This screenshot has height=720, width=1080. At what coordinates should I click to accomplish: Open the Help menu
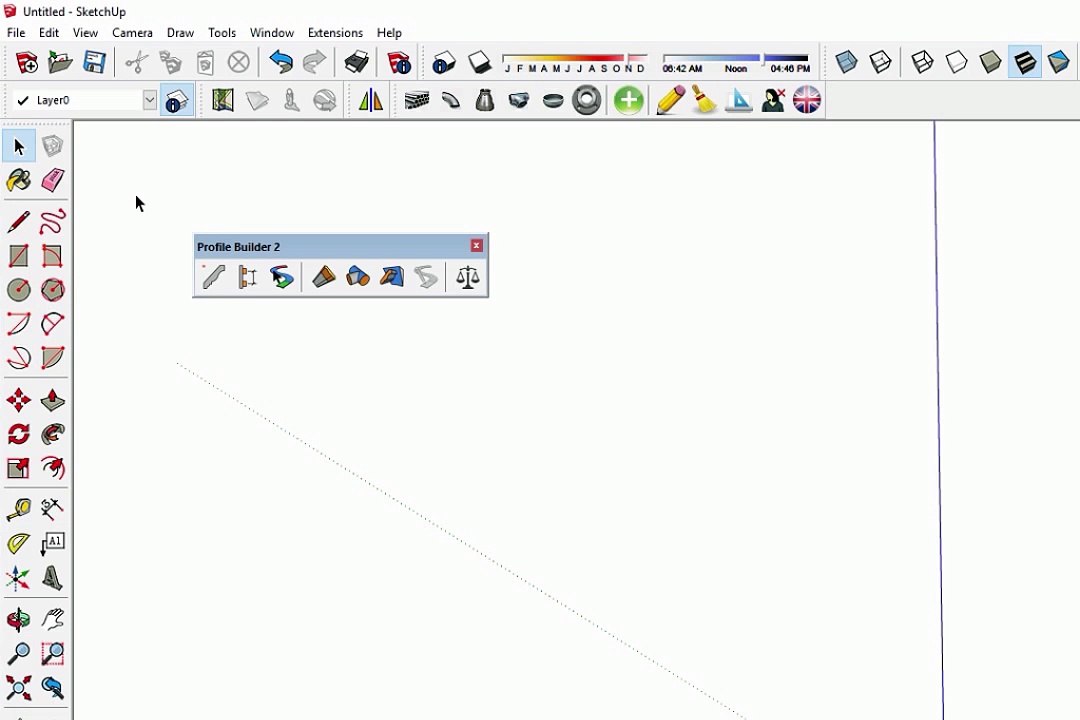coord(389,32)
